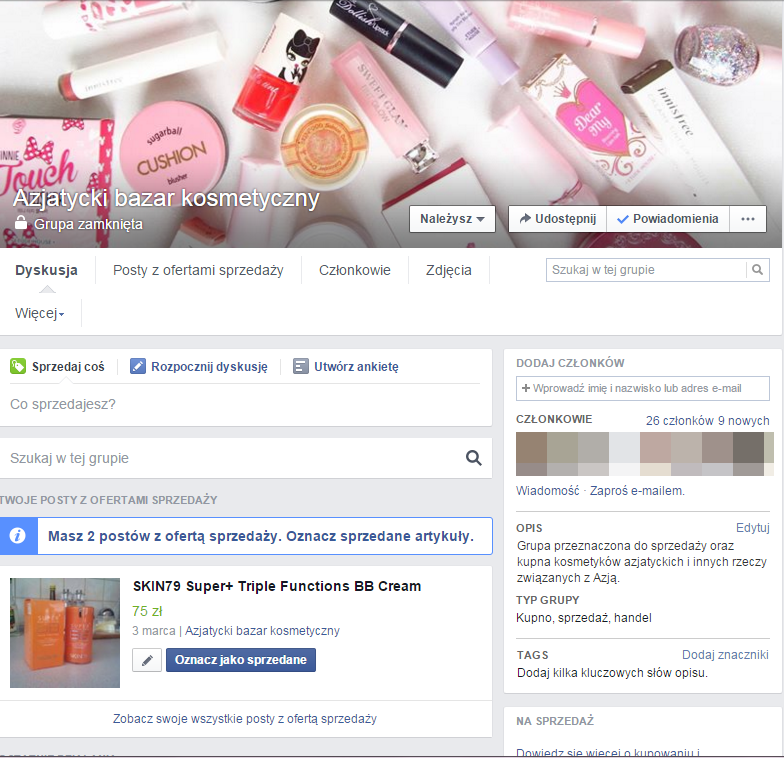Open the Członkowie tab

[354, 270]
